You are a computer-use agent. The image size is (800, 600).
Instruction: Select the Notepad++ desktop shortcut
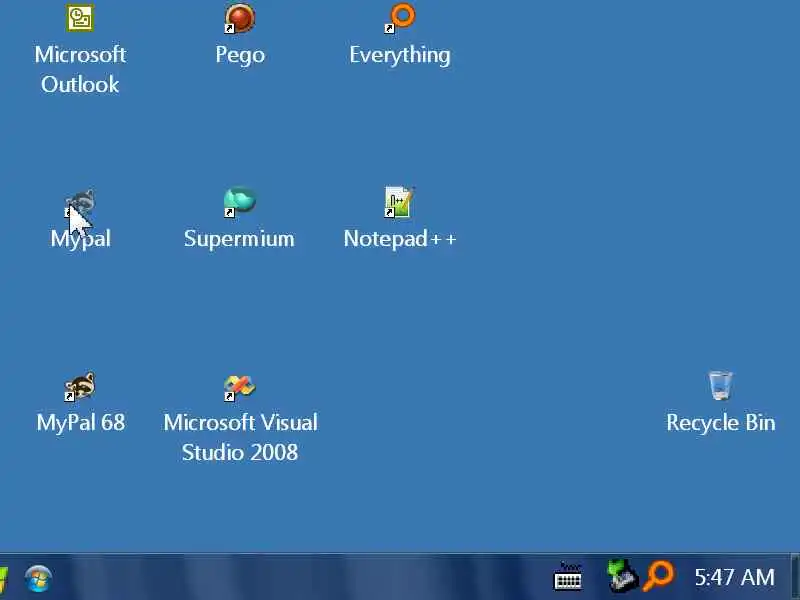399,202
